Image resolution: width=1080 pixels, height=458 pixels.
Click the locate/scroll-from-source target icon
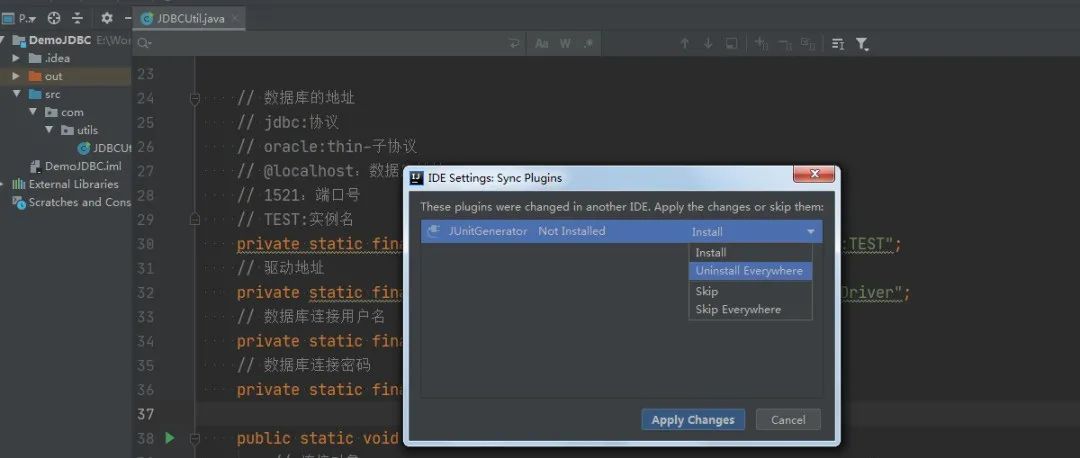click(54, 18)
